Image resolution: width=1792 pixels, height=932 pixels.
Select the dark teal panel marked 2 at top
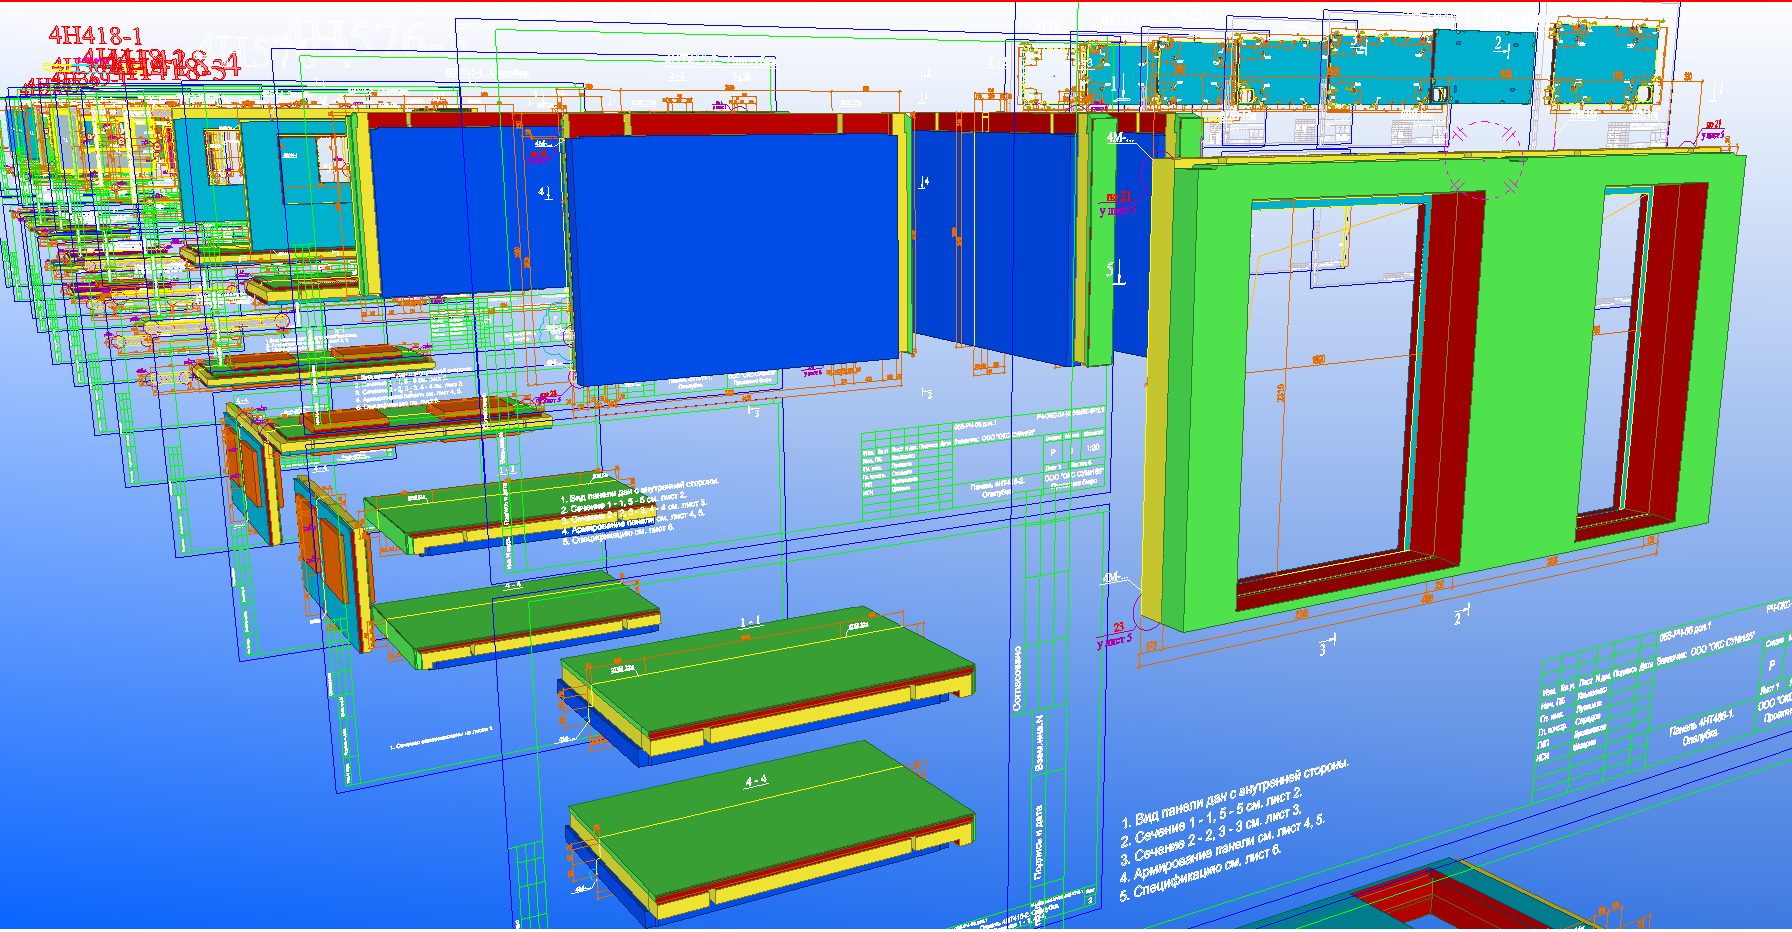[x=1485, y=67]
